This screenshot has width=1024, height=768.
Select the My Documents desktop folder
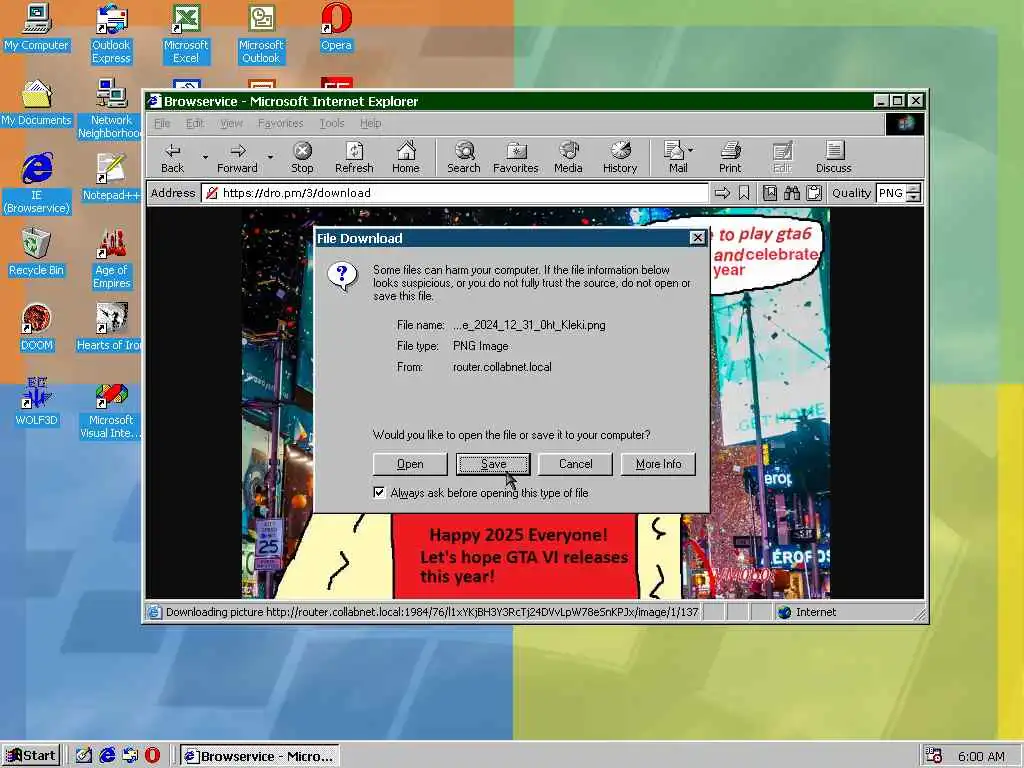tap(37, 103)
